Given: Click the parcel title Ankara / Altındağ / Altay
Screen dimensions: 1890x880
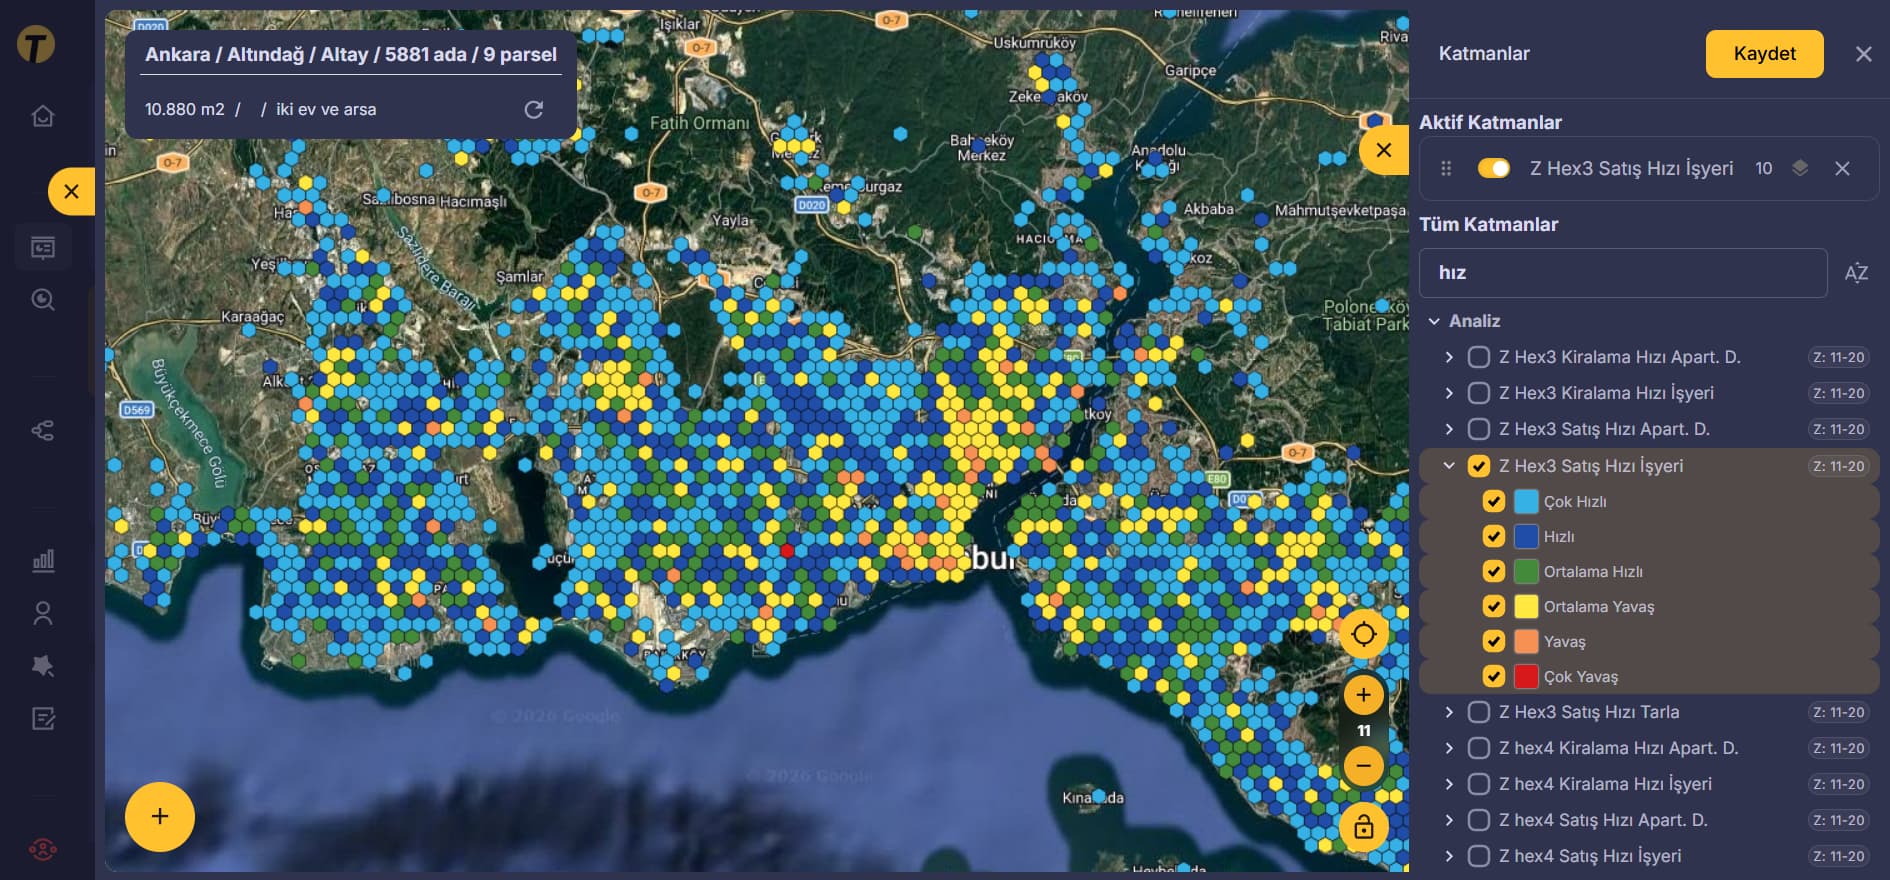Looking at the screenshot, I should pos(351,54).
